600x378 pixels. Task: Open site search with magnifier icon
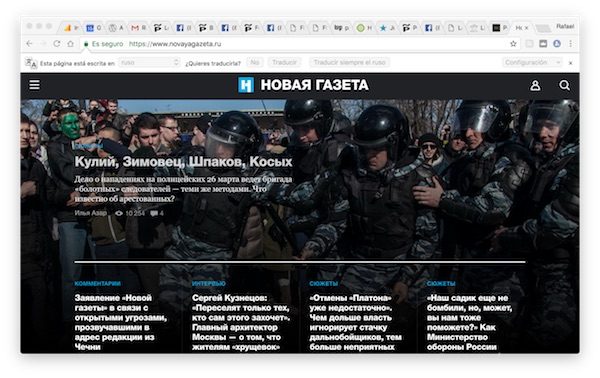tap(564, 85)
